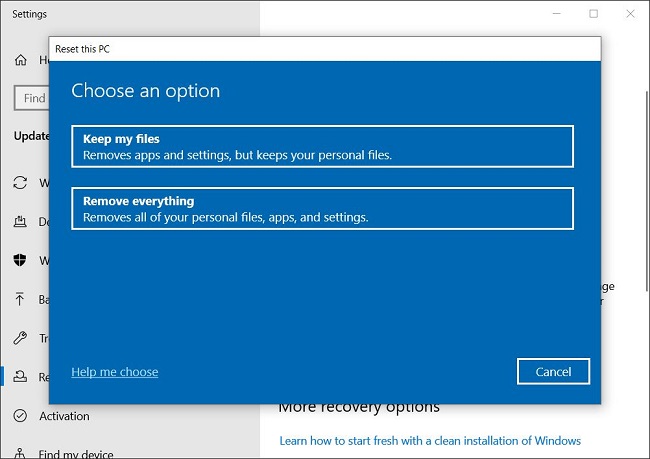Open the Backup upward arrow icon
Viewport: 650px width, 459px height.
tap(19, 299)
